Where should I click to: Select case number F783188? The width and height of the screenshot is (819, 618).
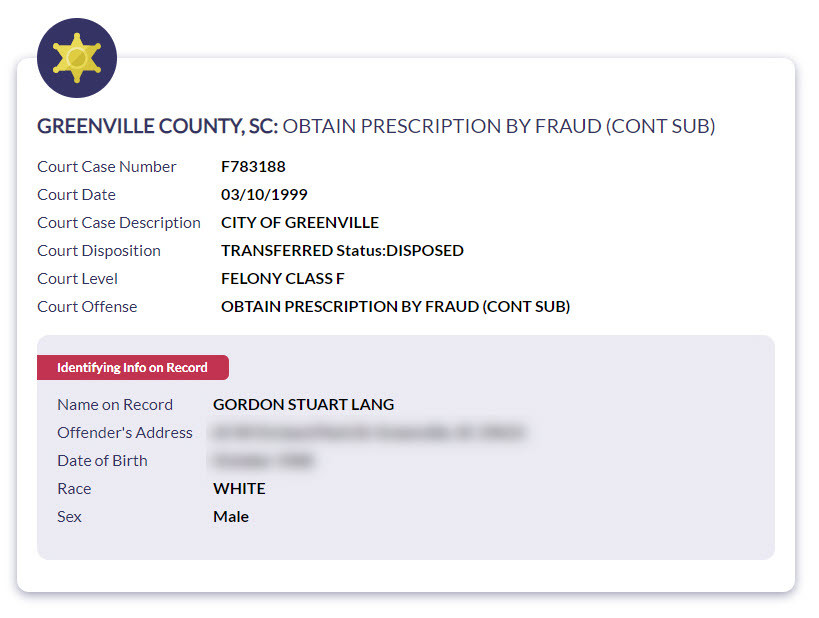tap(253, 167)
